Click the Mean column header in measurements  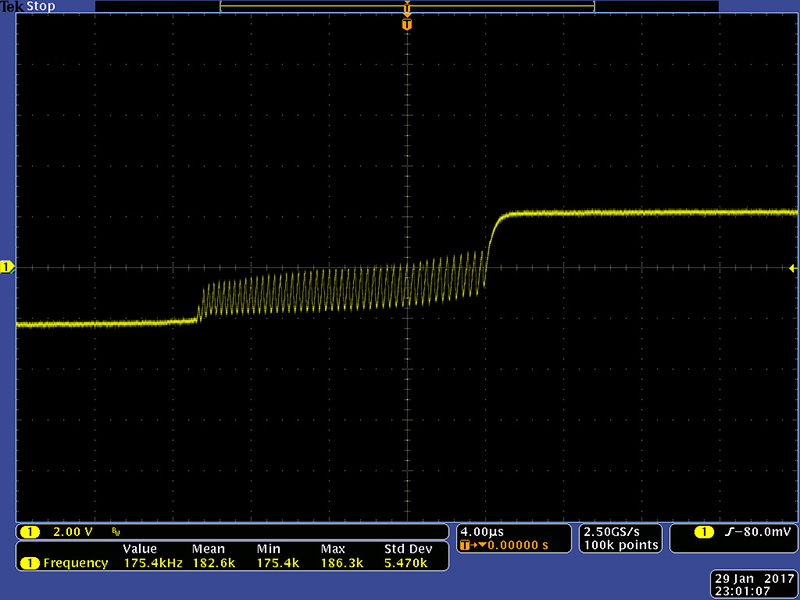pyautogui.click(x=206, y=549)
